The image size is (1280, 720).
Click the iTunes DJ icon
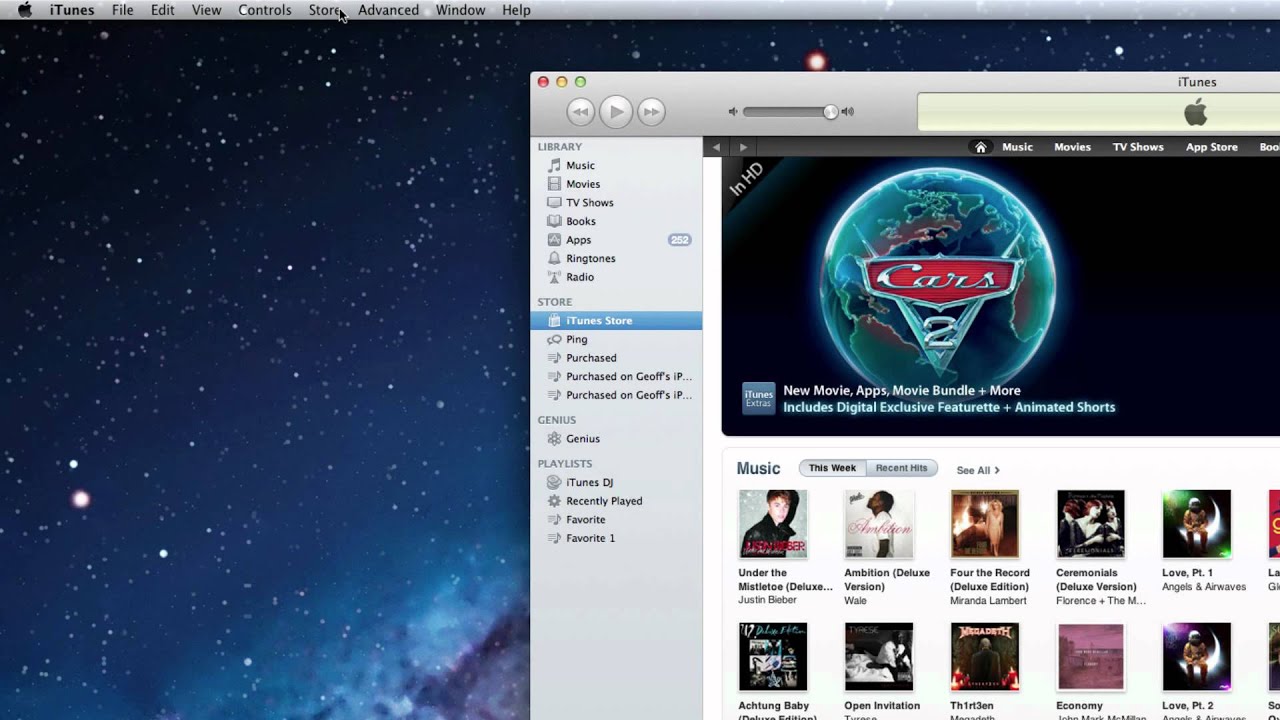(554, 482)
